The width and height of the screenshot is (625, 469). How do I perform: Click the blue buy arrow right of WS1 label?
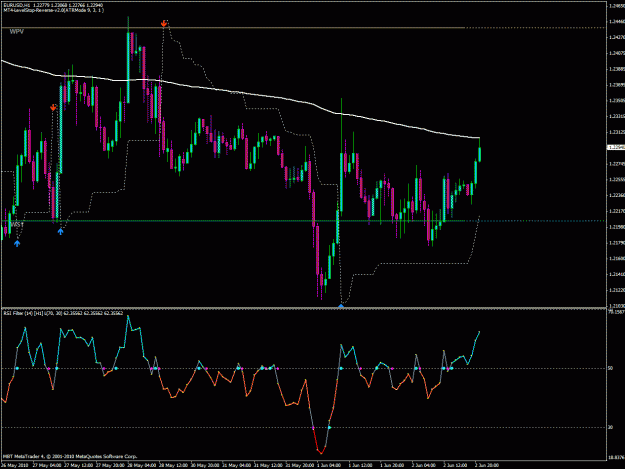[60, 231]
